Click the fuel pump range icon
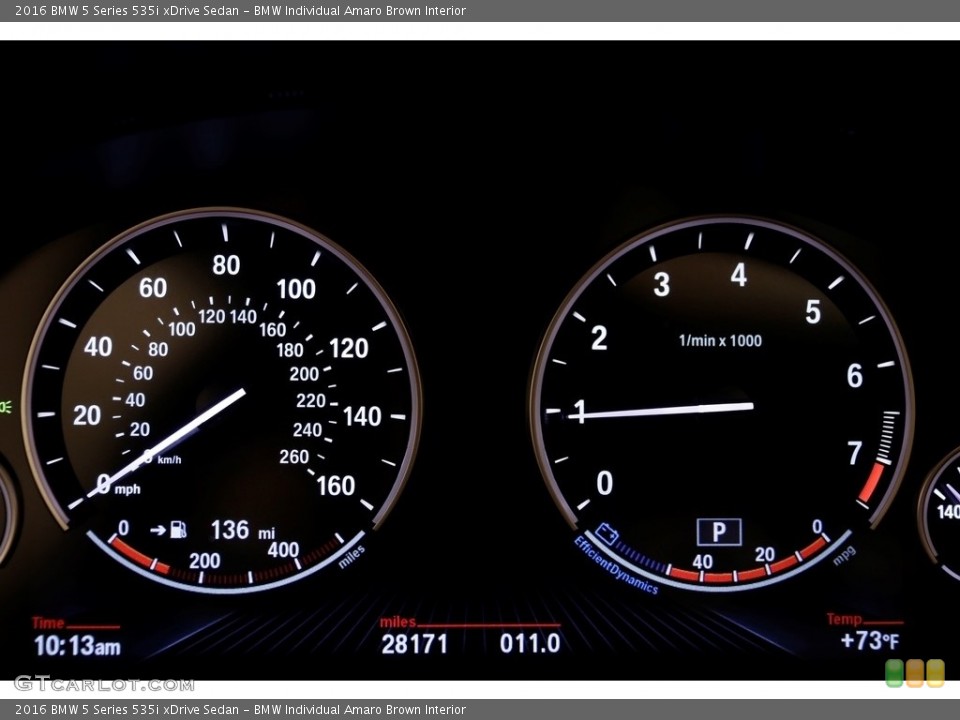This screenshot has width=960, height=720. point(178,529)
